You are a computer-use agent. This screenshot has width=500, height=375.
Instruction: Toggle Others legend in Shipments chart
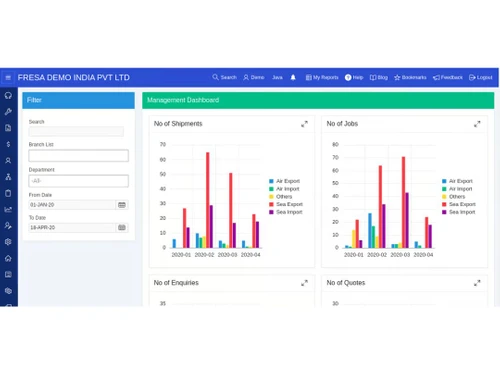(280, 196)
